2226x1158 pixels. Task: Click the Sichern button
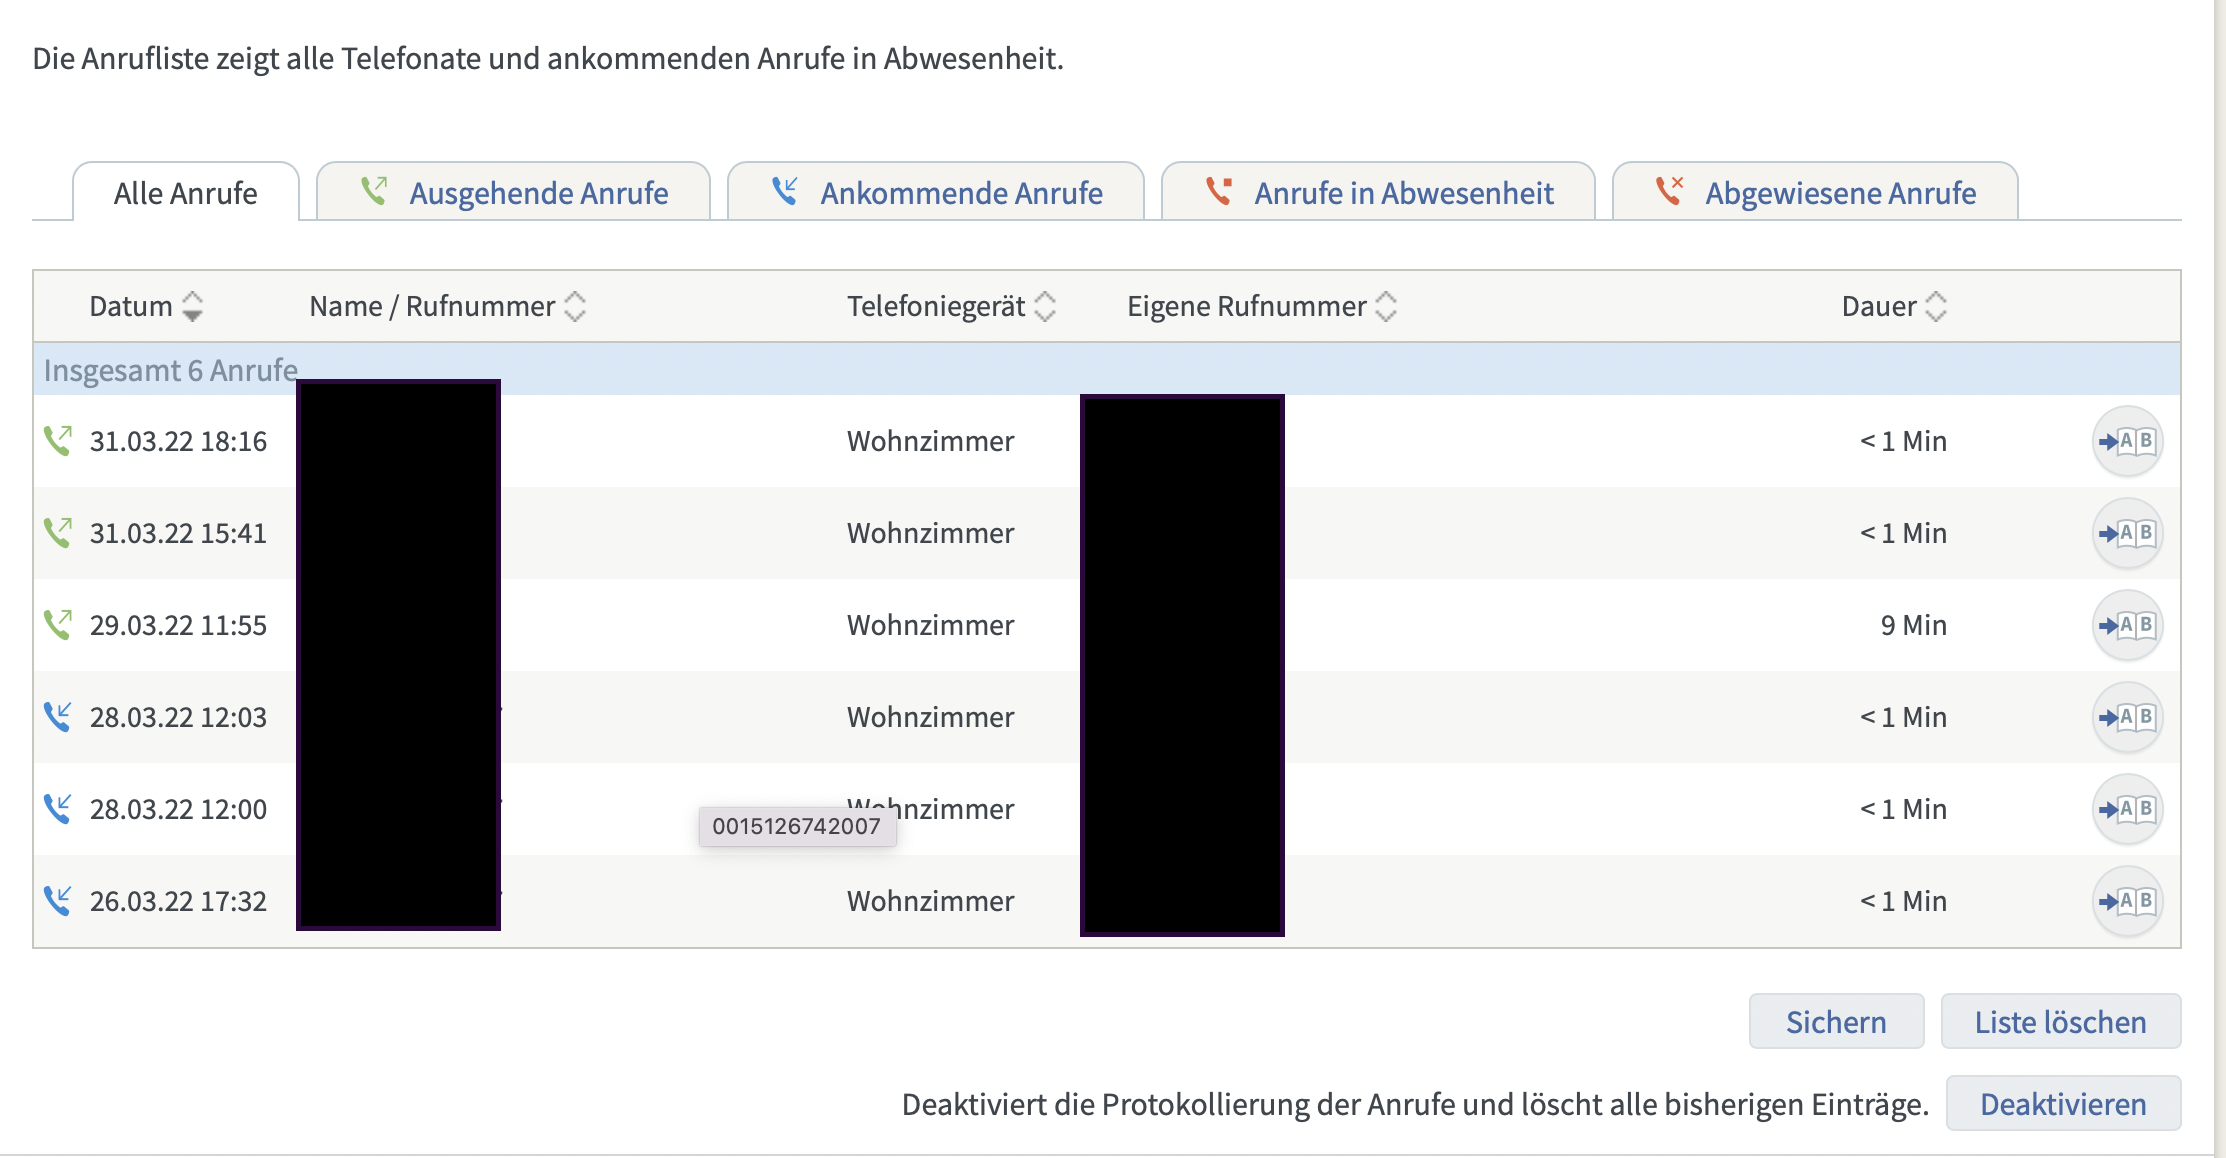click(x=1836, y=1021)
